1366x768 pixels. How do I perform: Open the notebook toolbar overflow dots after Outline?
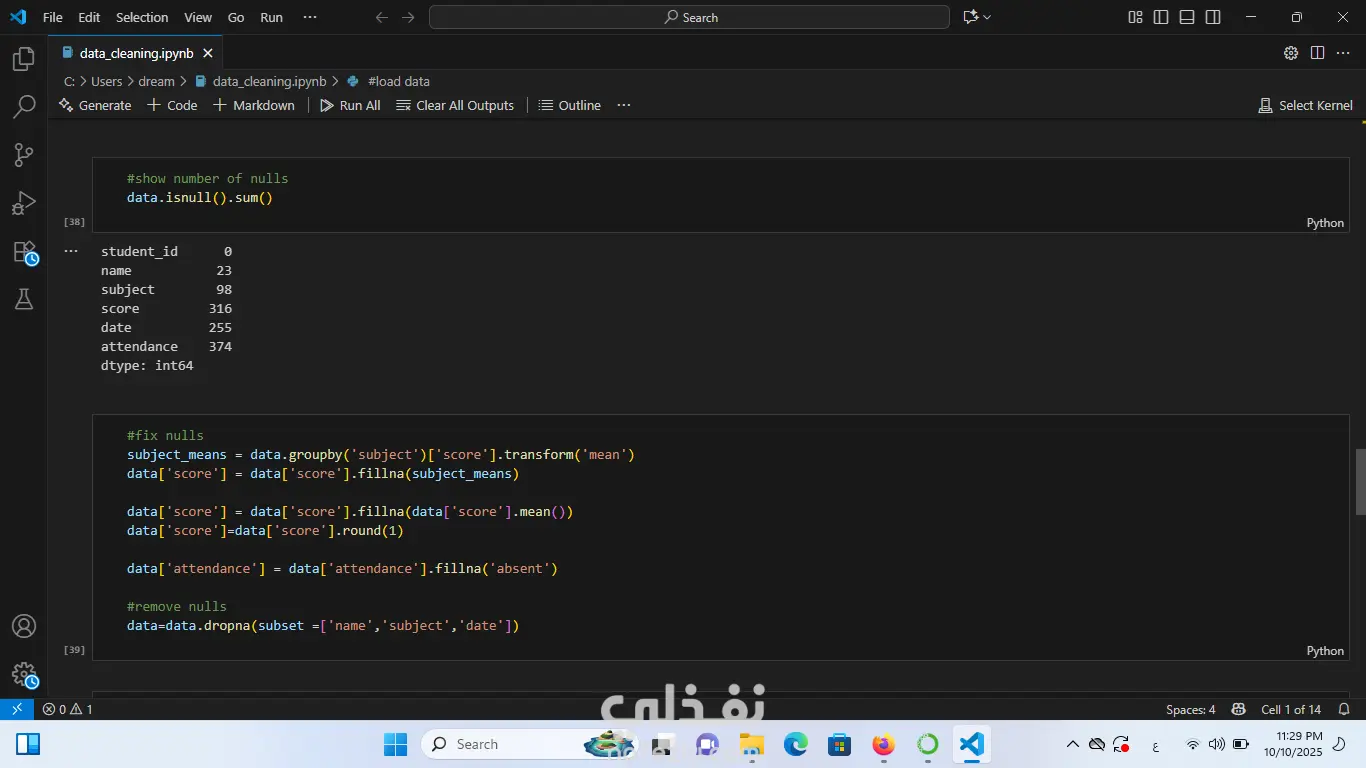(624, 105)
